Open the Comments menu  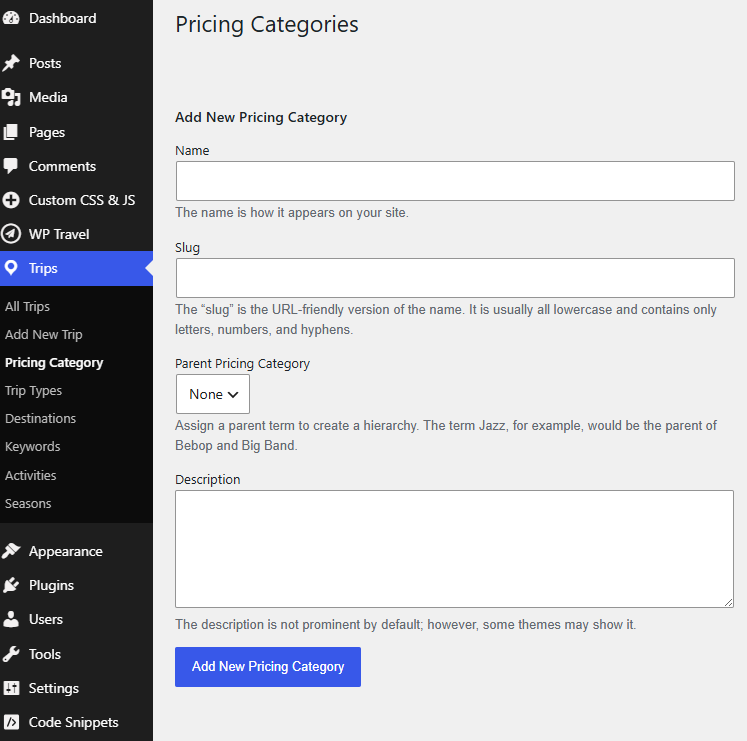click(x=76, y=166)
